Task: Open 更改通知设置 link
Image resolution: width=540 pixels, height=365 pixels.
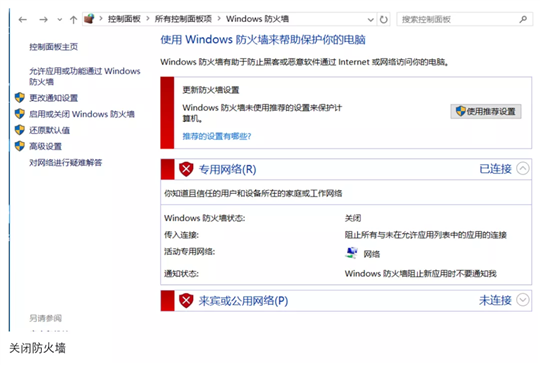Action: point(53,98)
